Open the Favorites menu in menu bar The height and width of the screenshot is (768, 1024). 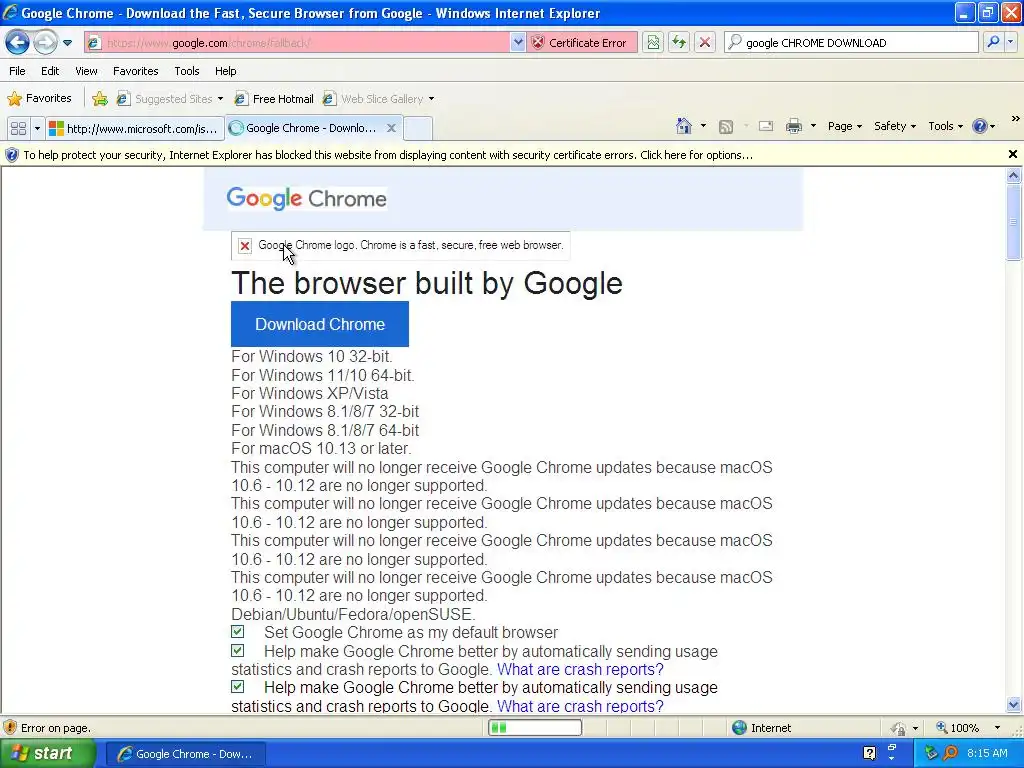pos(136,71)
